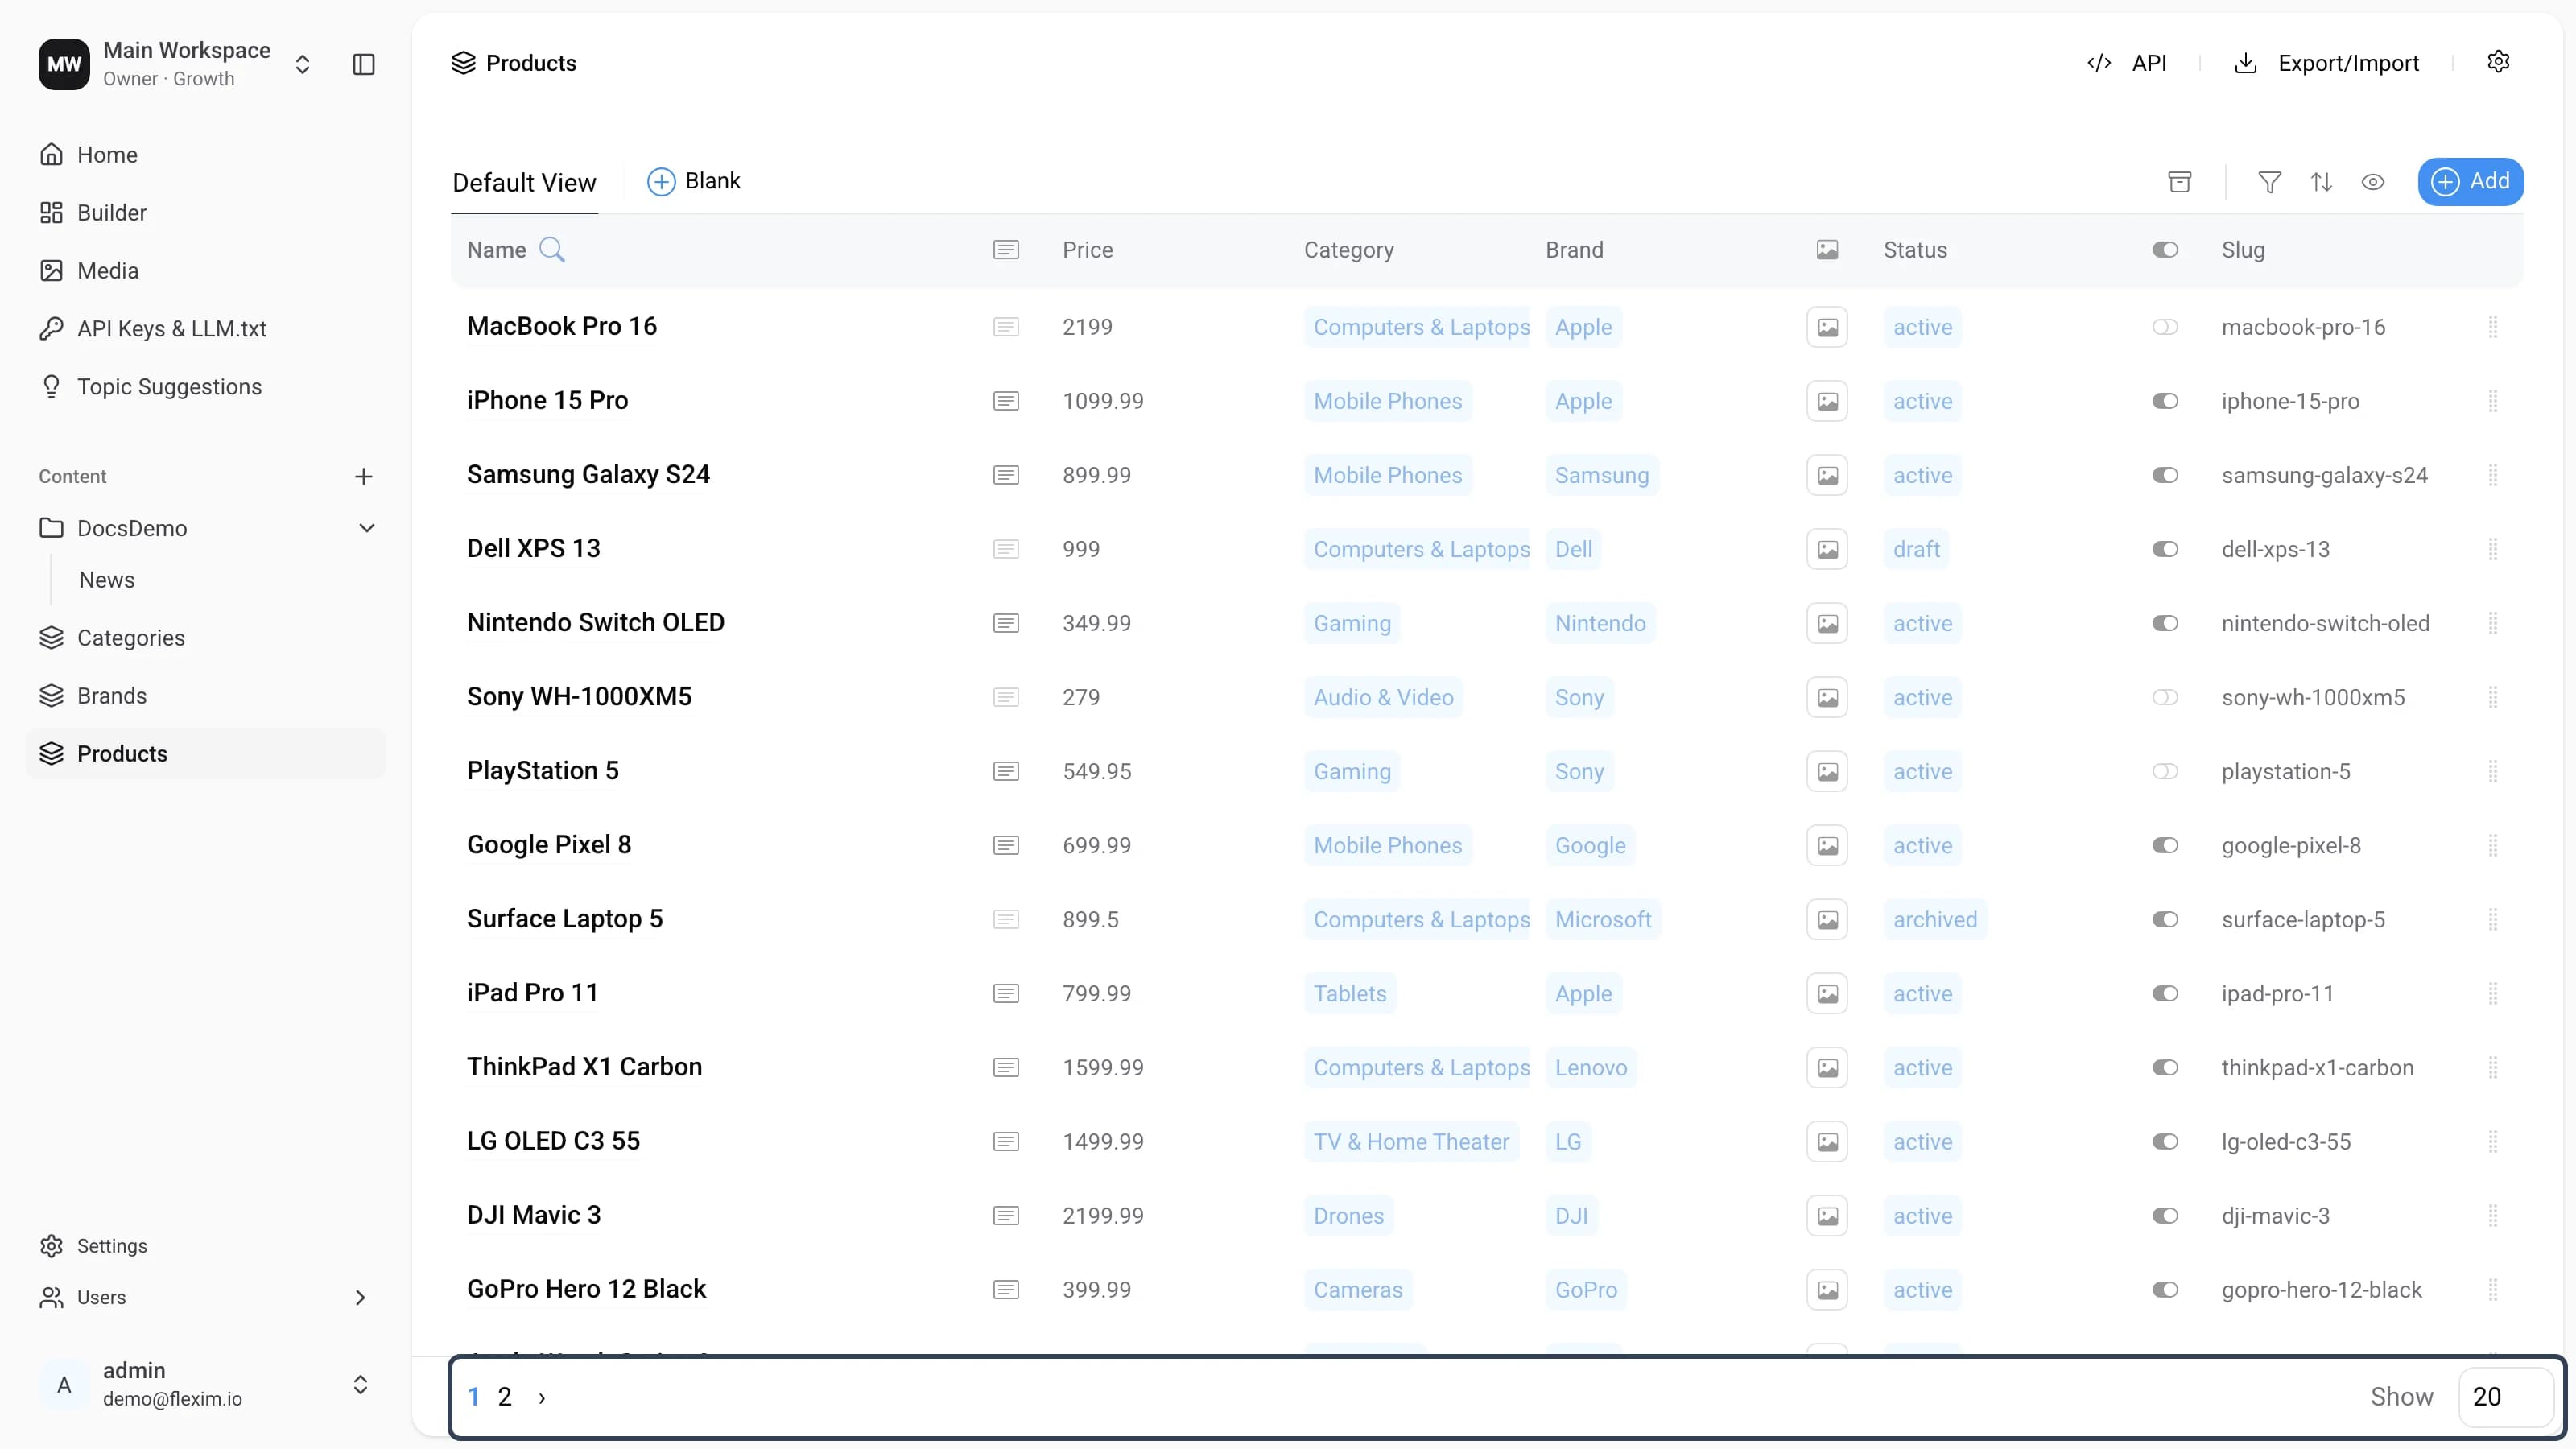Click the TV & Home Theater category tag
This screenshot has height=1449, width=2576.
[x=1411, y=1141]
